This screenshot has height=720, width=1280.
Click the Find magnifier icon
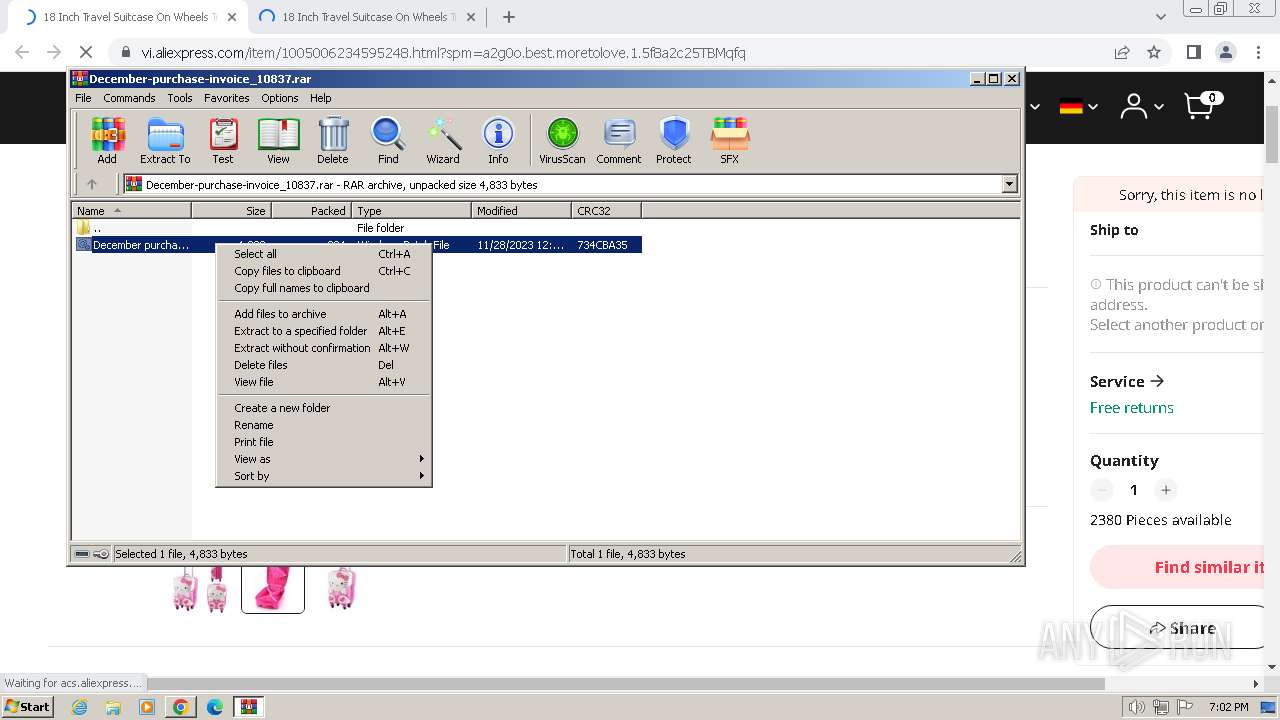388,141
